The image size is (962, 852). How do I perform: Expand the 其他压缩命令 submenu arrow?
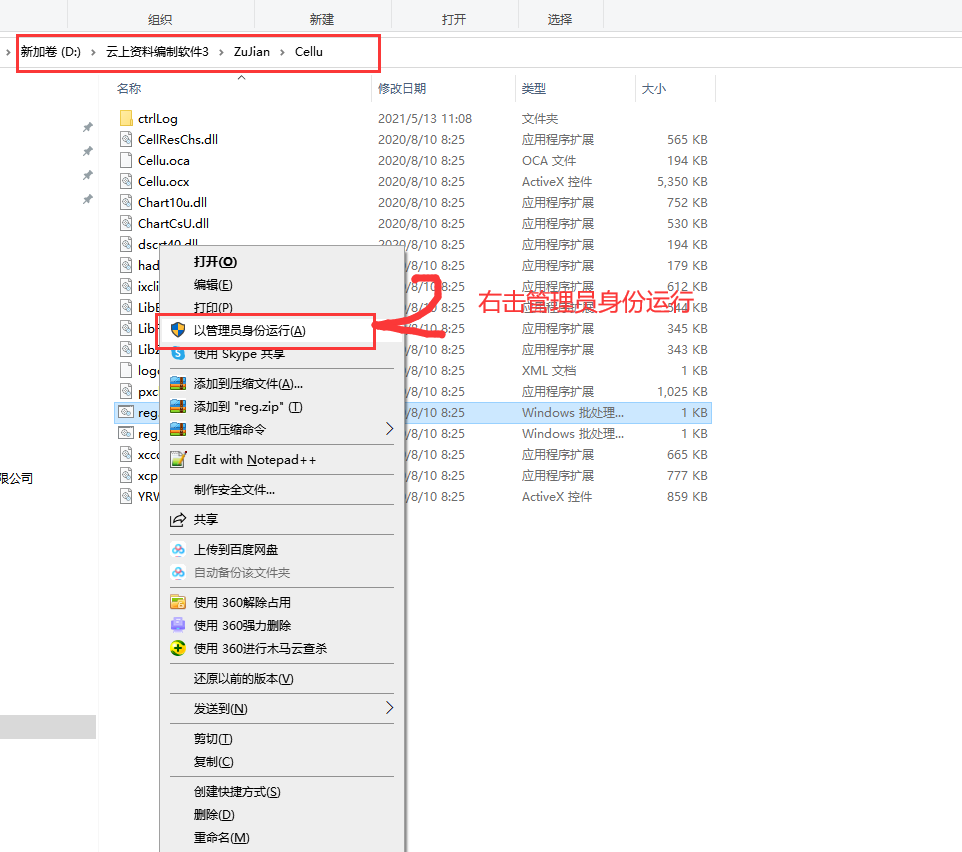[390, 429]
